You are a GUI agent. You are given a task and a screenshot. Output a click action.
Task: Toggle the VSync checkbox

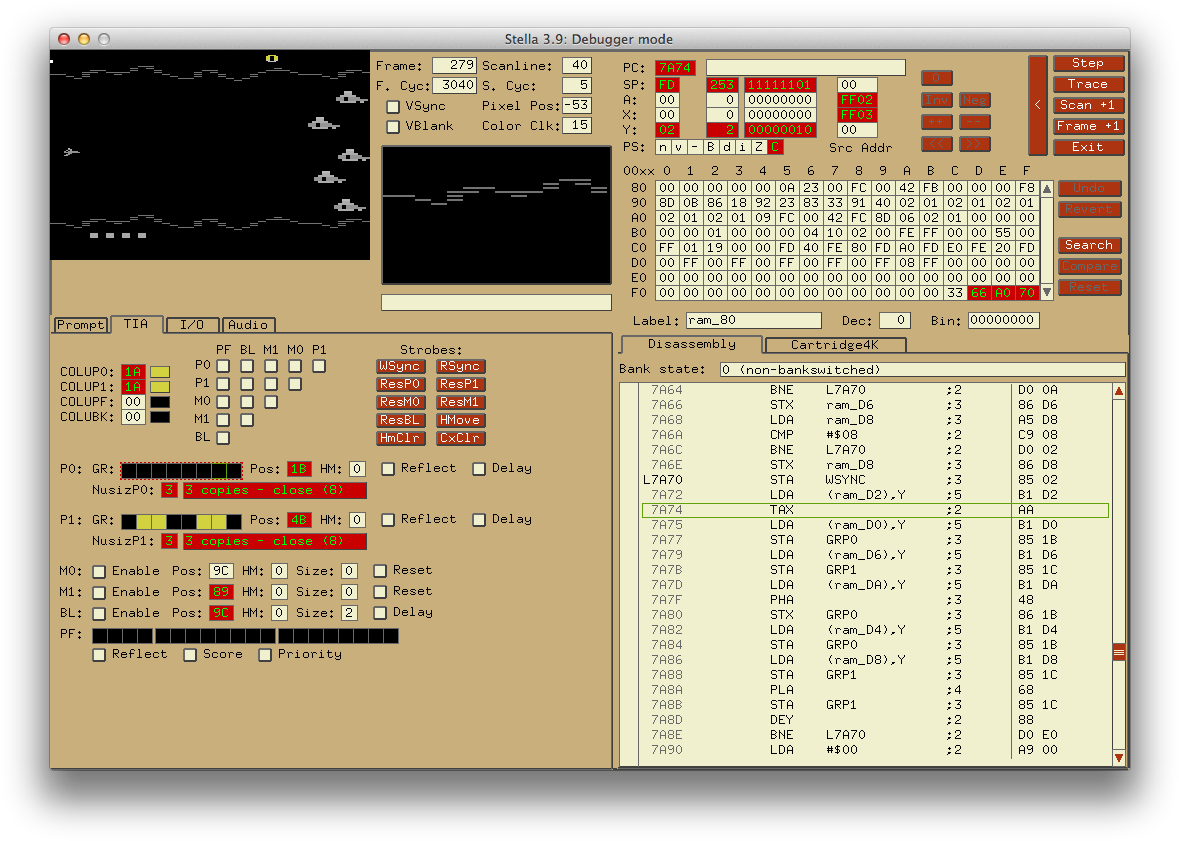[x=392, y=107]
